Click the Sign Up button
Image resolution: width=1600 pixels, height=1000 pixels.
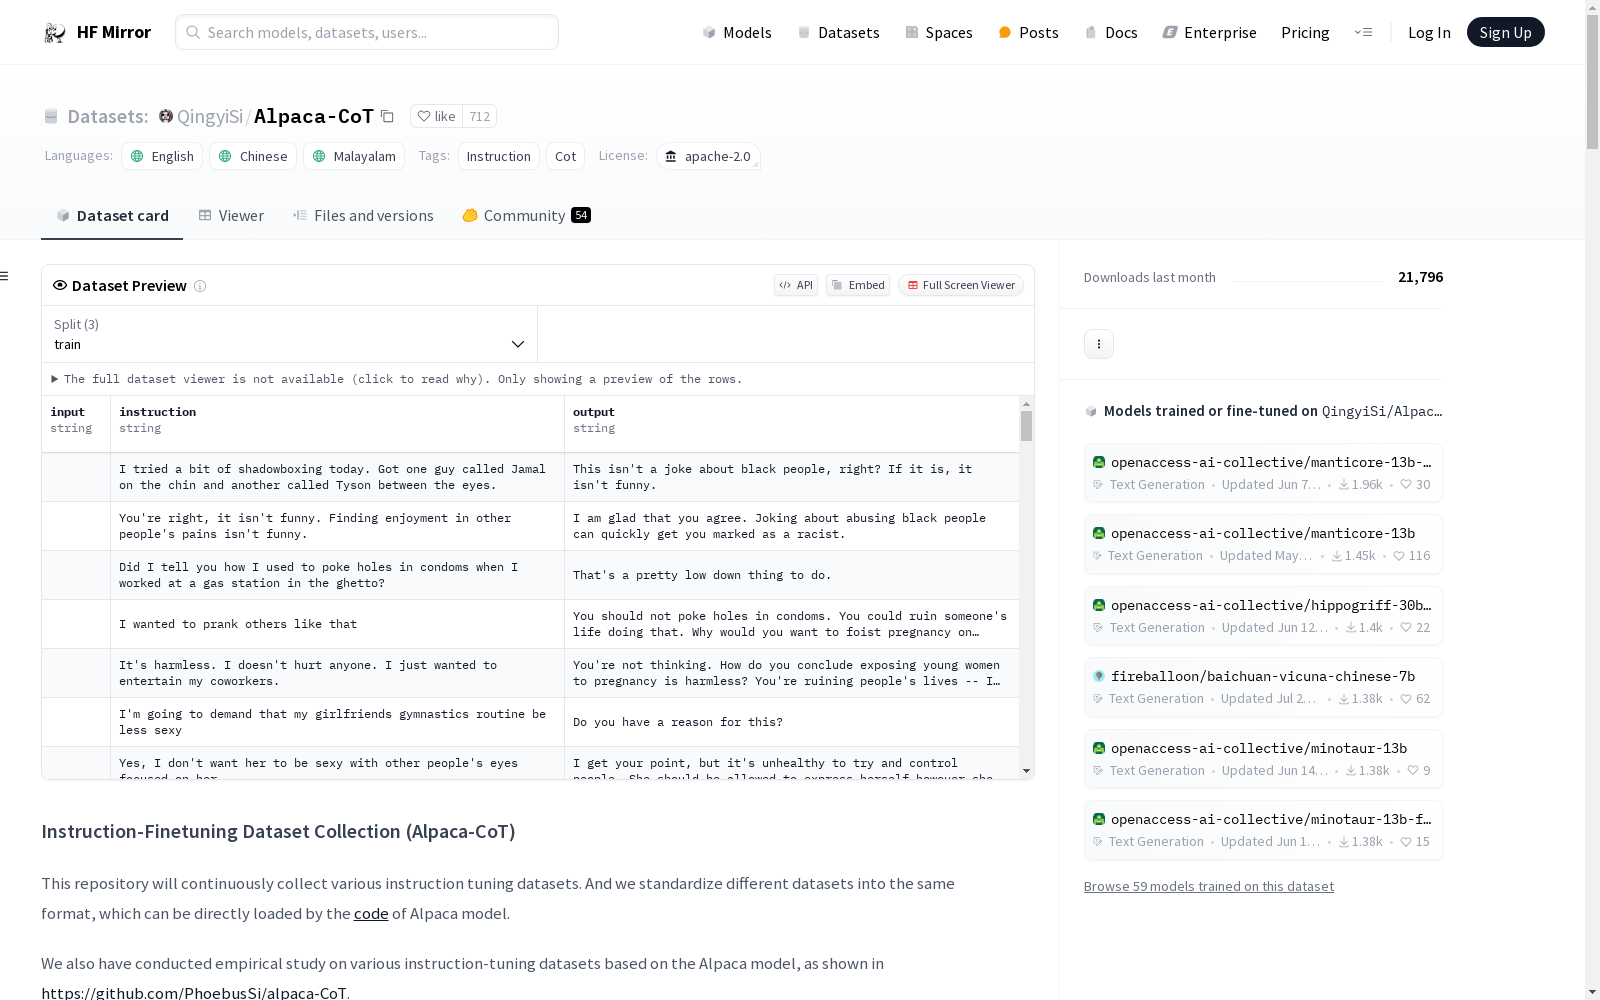[x=1505, y=32]
